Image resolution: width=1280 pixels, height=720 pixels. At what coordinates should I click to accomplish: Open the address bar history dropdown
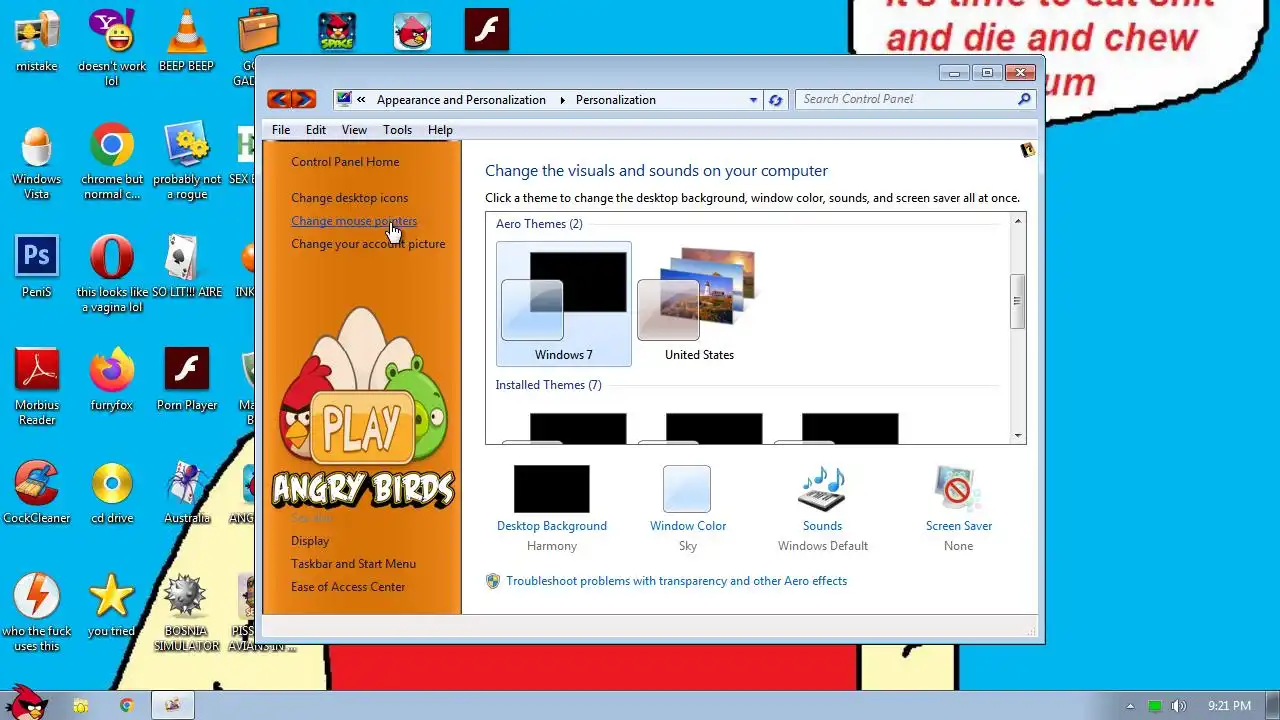(753, 100)
